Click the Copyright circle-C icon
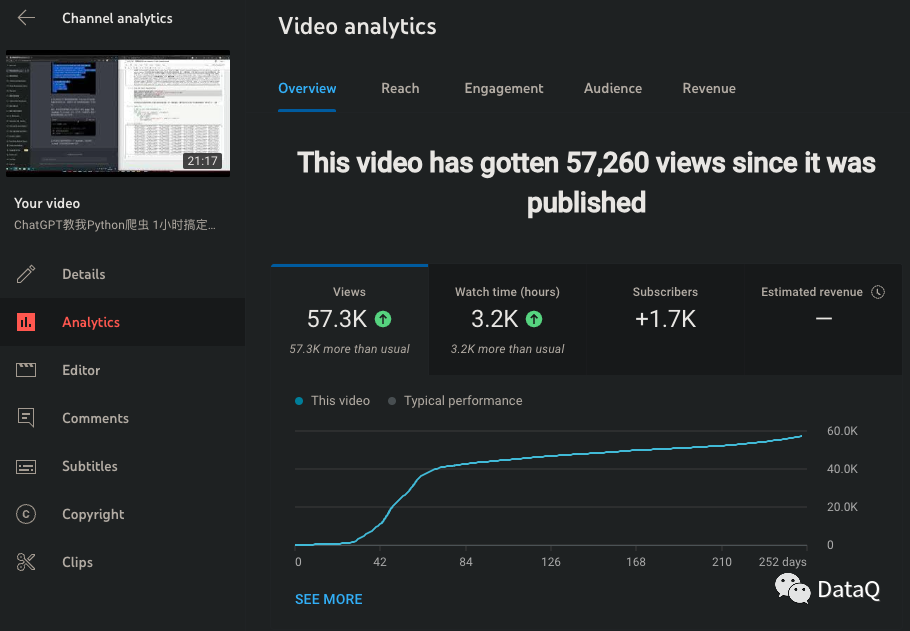The height and width of the screenshot is (631, 910). [x=26, y=514]
